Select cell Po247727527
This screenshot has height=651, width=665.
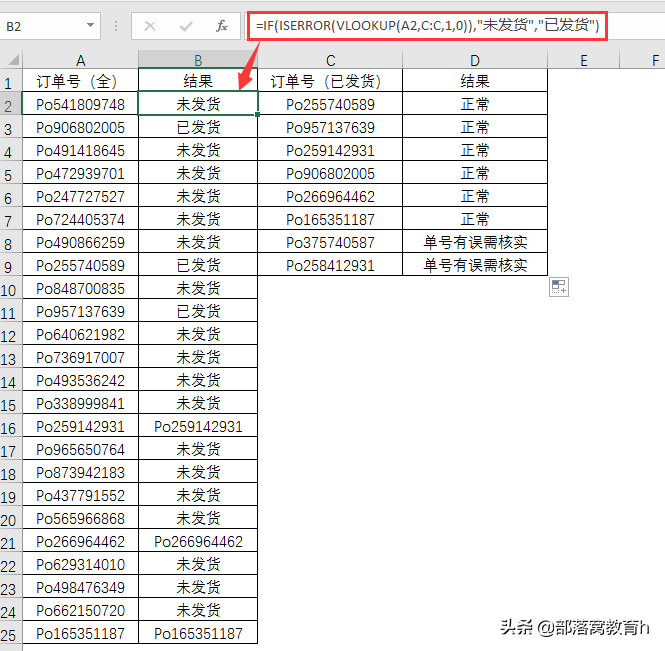(x=80, y=196)
